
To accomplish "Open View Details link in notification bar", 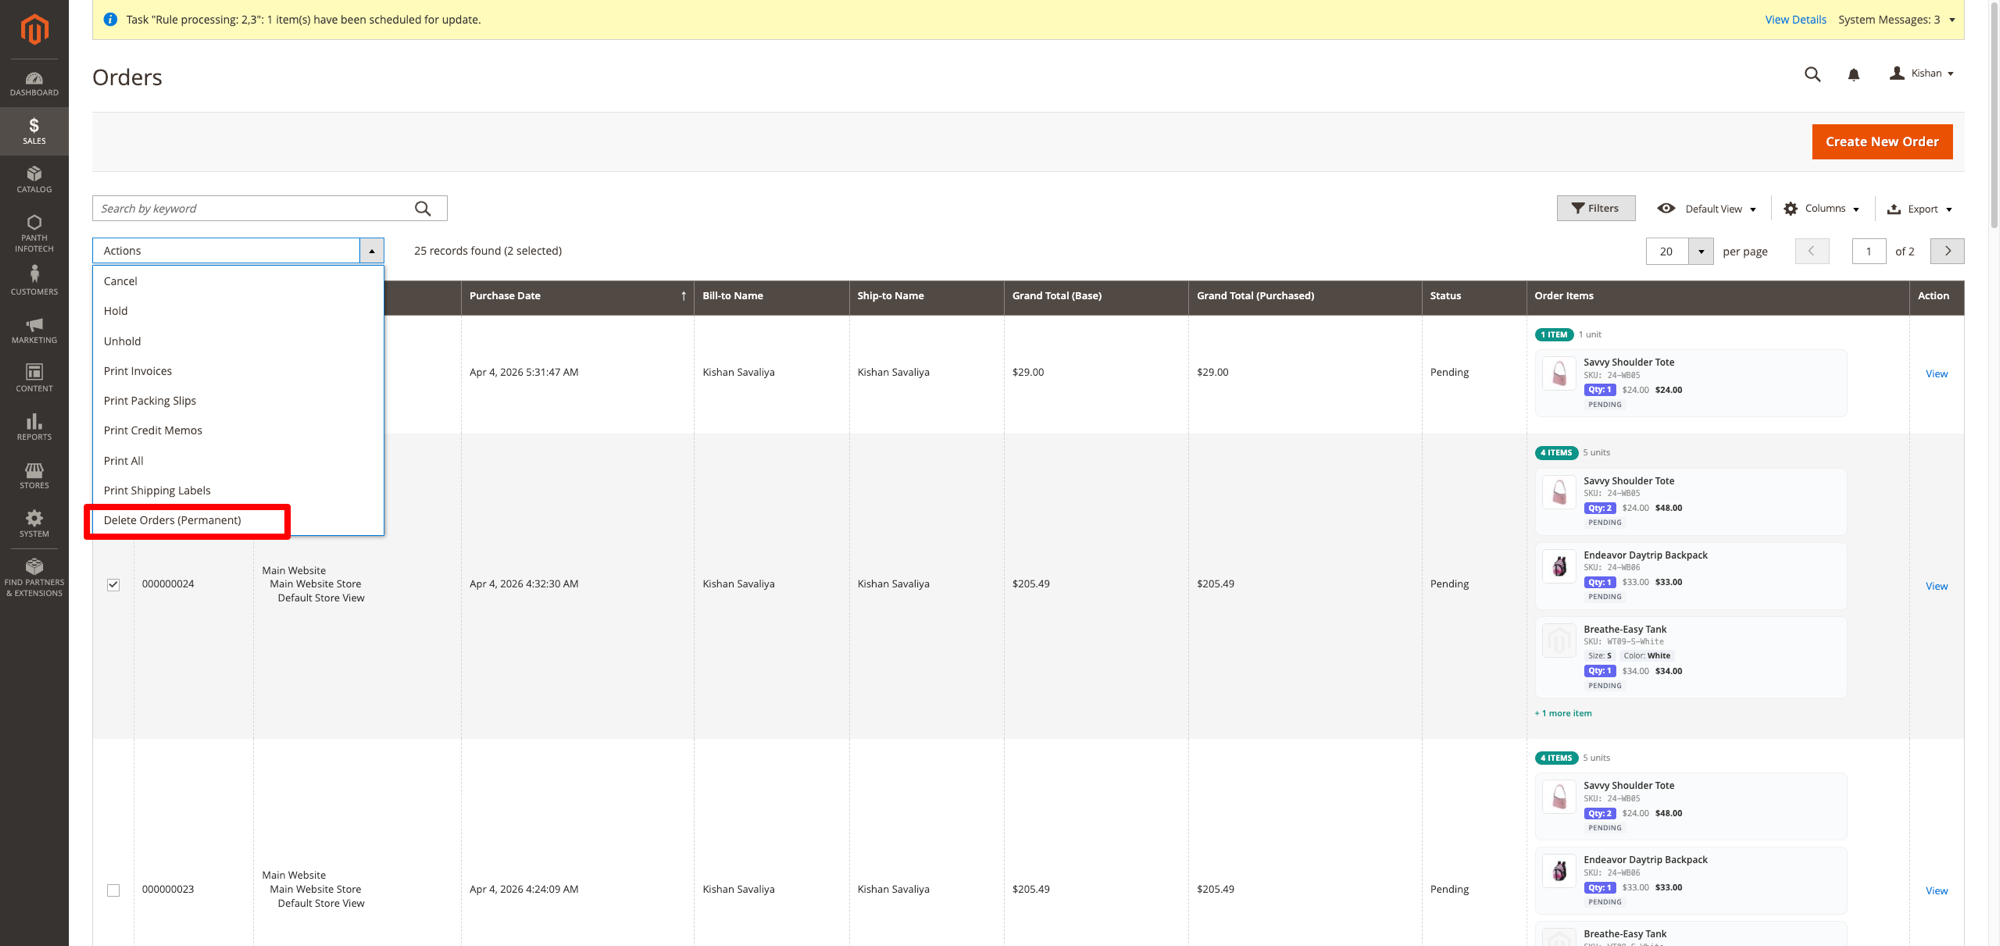I will (1795, 19).
